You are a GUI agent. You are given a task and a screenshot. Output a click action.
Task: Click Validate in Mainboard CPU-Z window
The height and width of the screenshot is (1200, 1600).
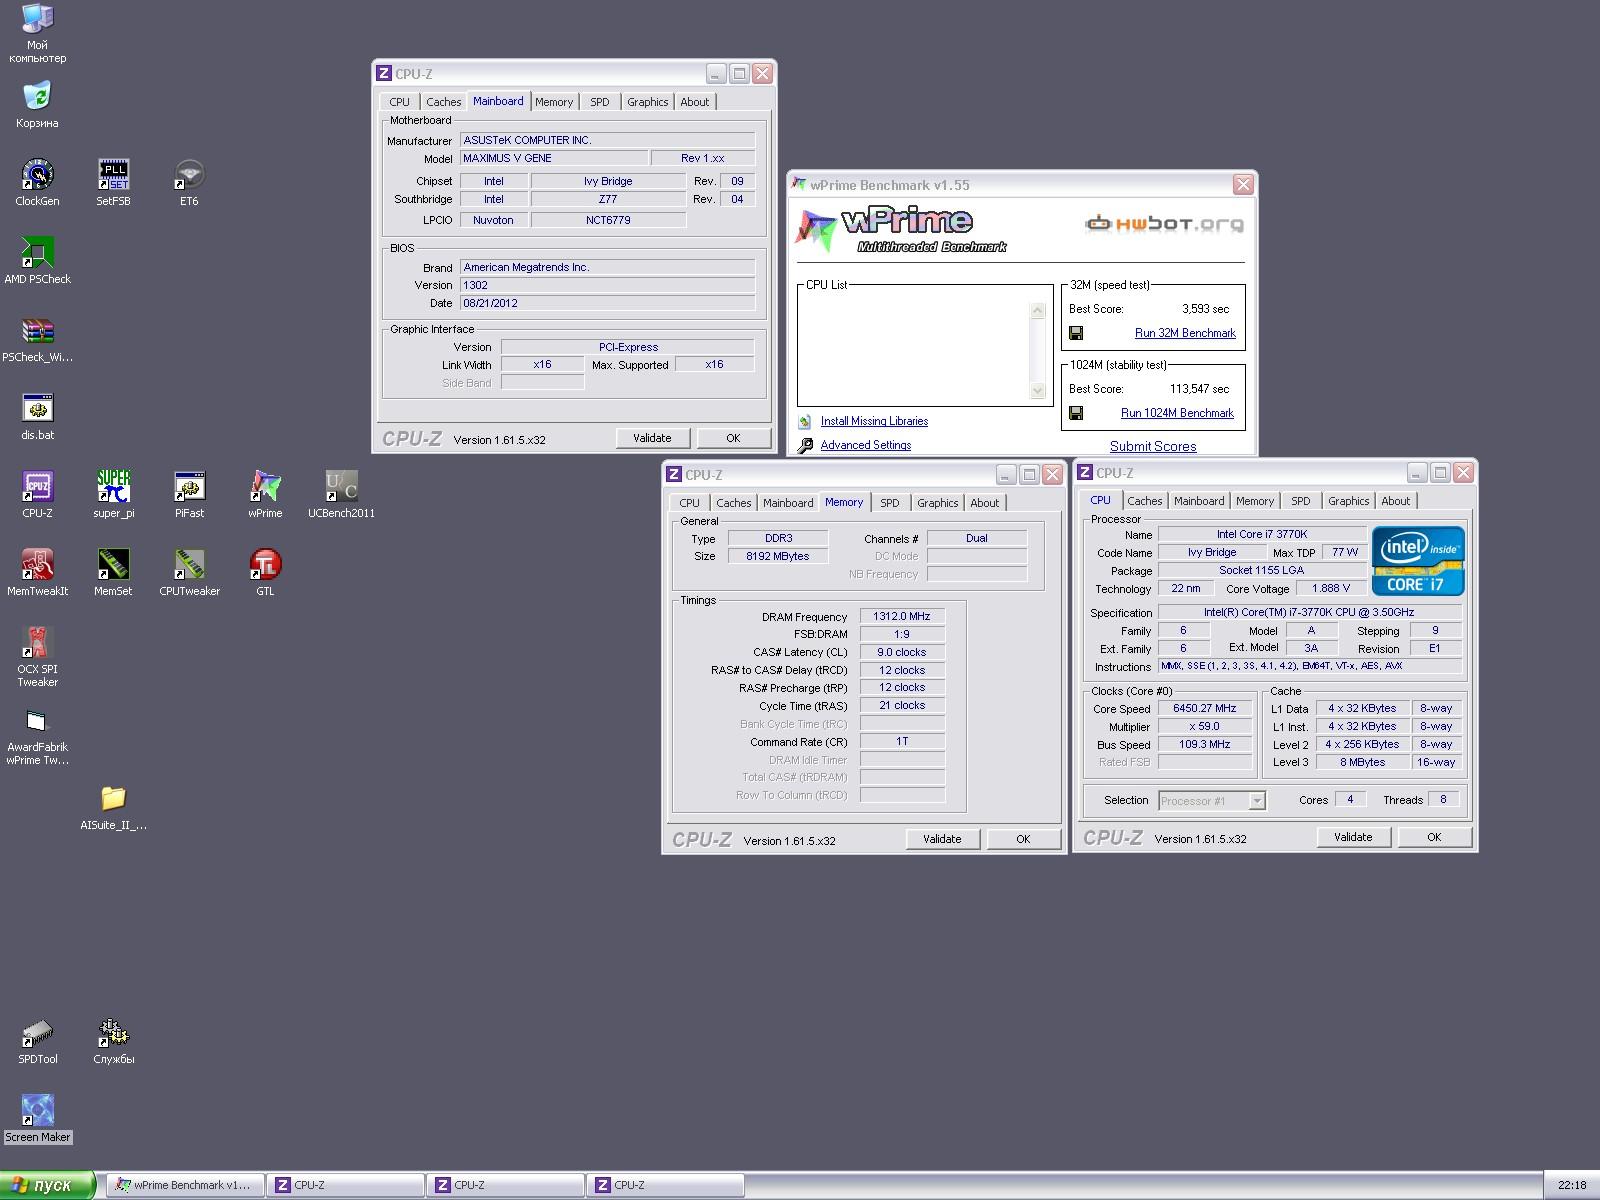[x=652, y=438]
